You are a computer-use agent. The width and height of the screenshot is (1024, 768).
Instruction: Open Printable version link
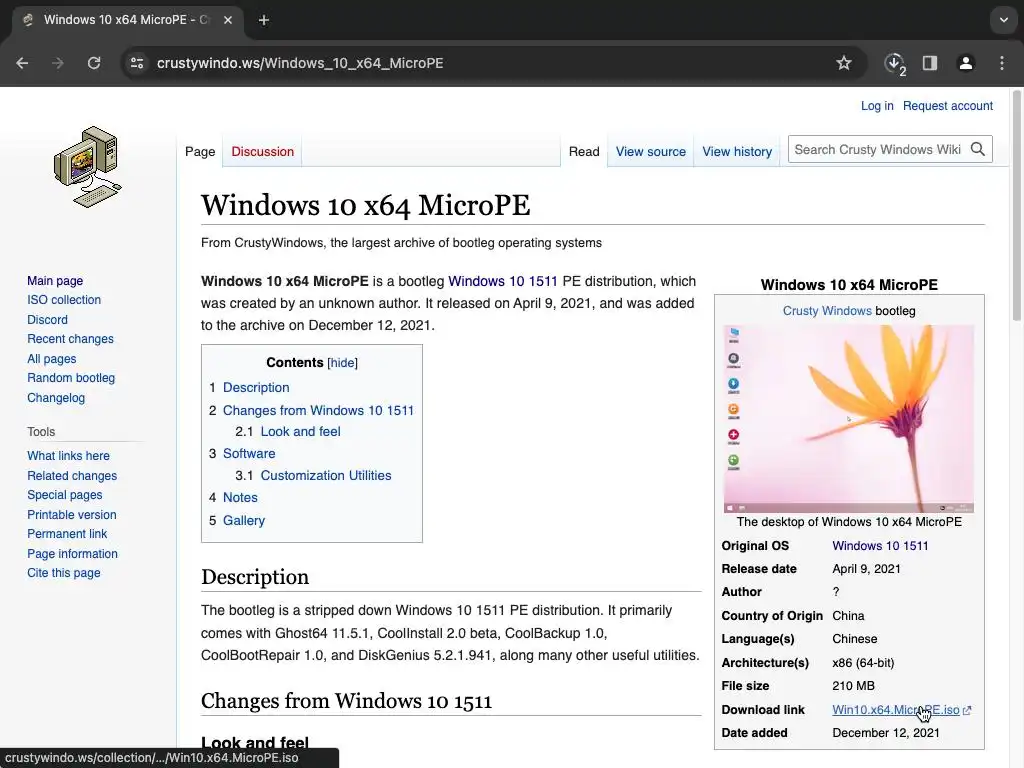[72, 515]
